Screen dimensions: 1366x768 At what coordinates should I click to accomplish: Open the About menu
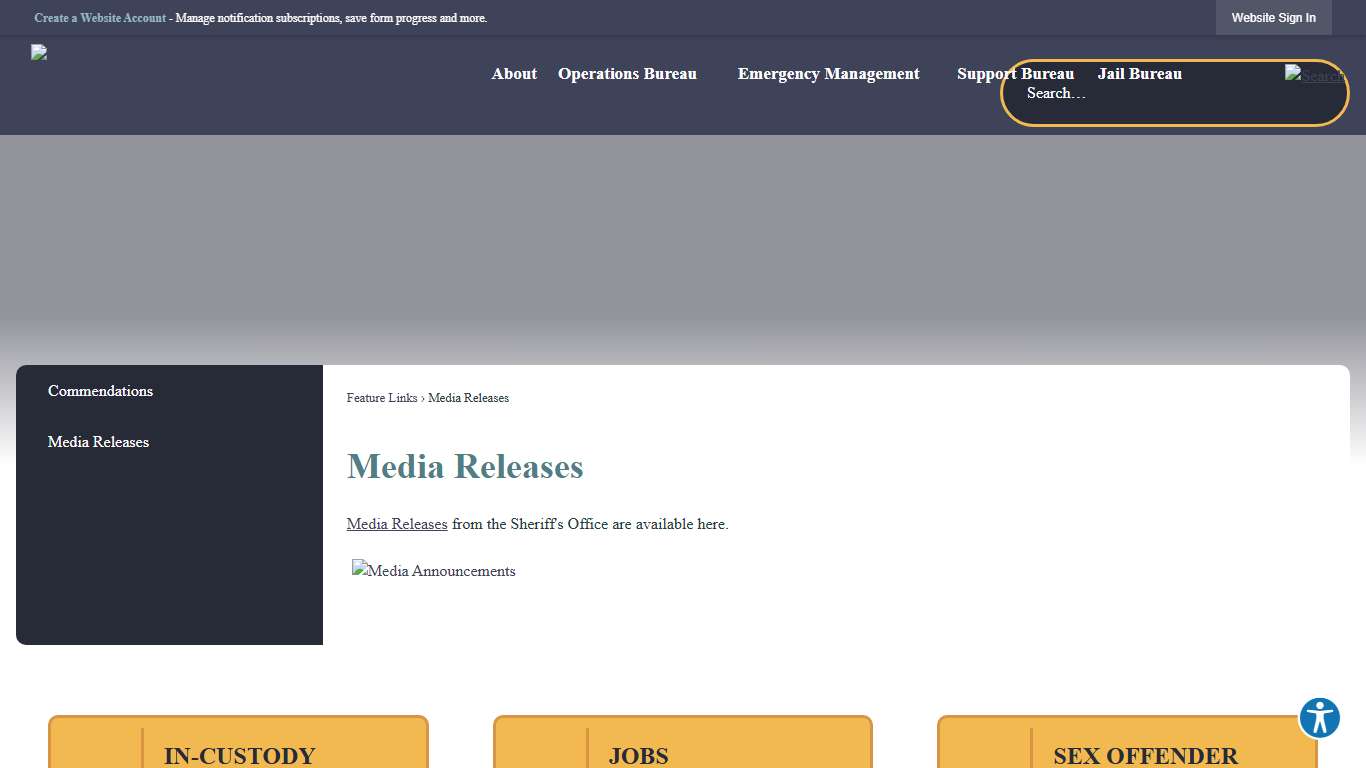pyautogui.click(x=514, y=73)
